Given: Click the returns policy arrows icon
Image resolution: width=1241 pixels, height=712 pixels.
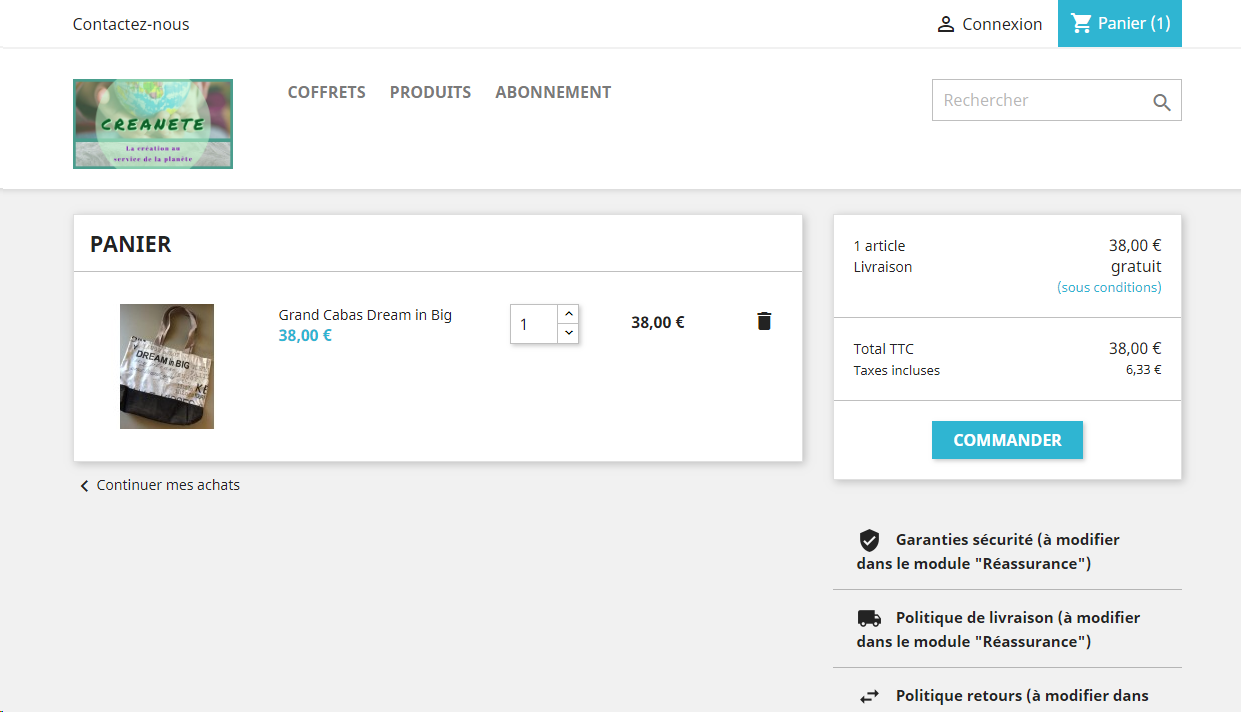Looking at the screenshot, I should coord(869,696).
